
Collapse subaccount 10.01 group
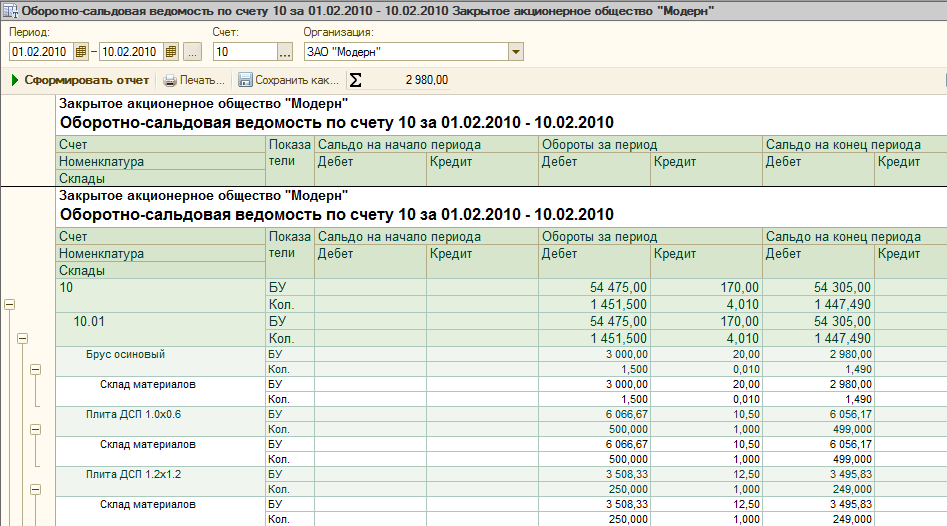[x=22, y=338]
